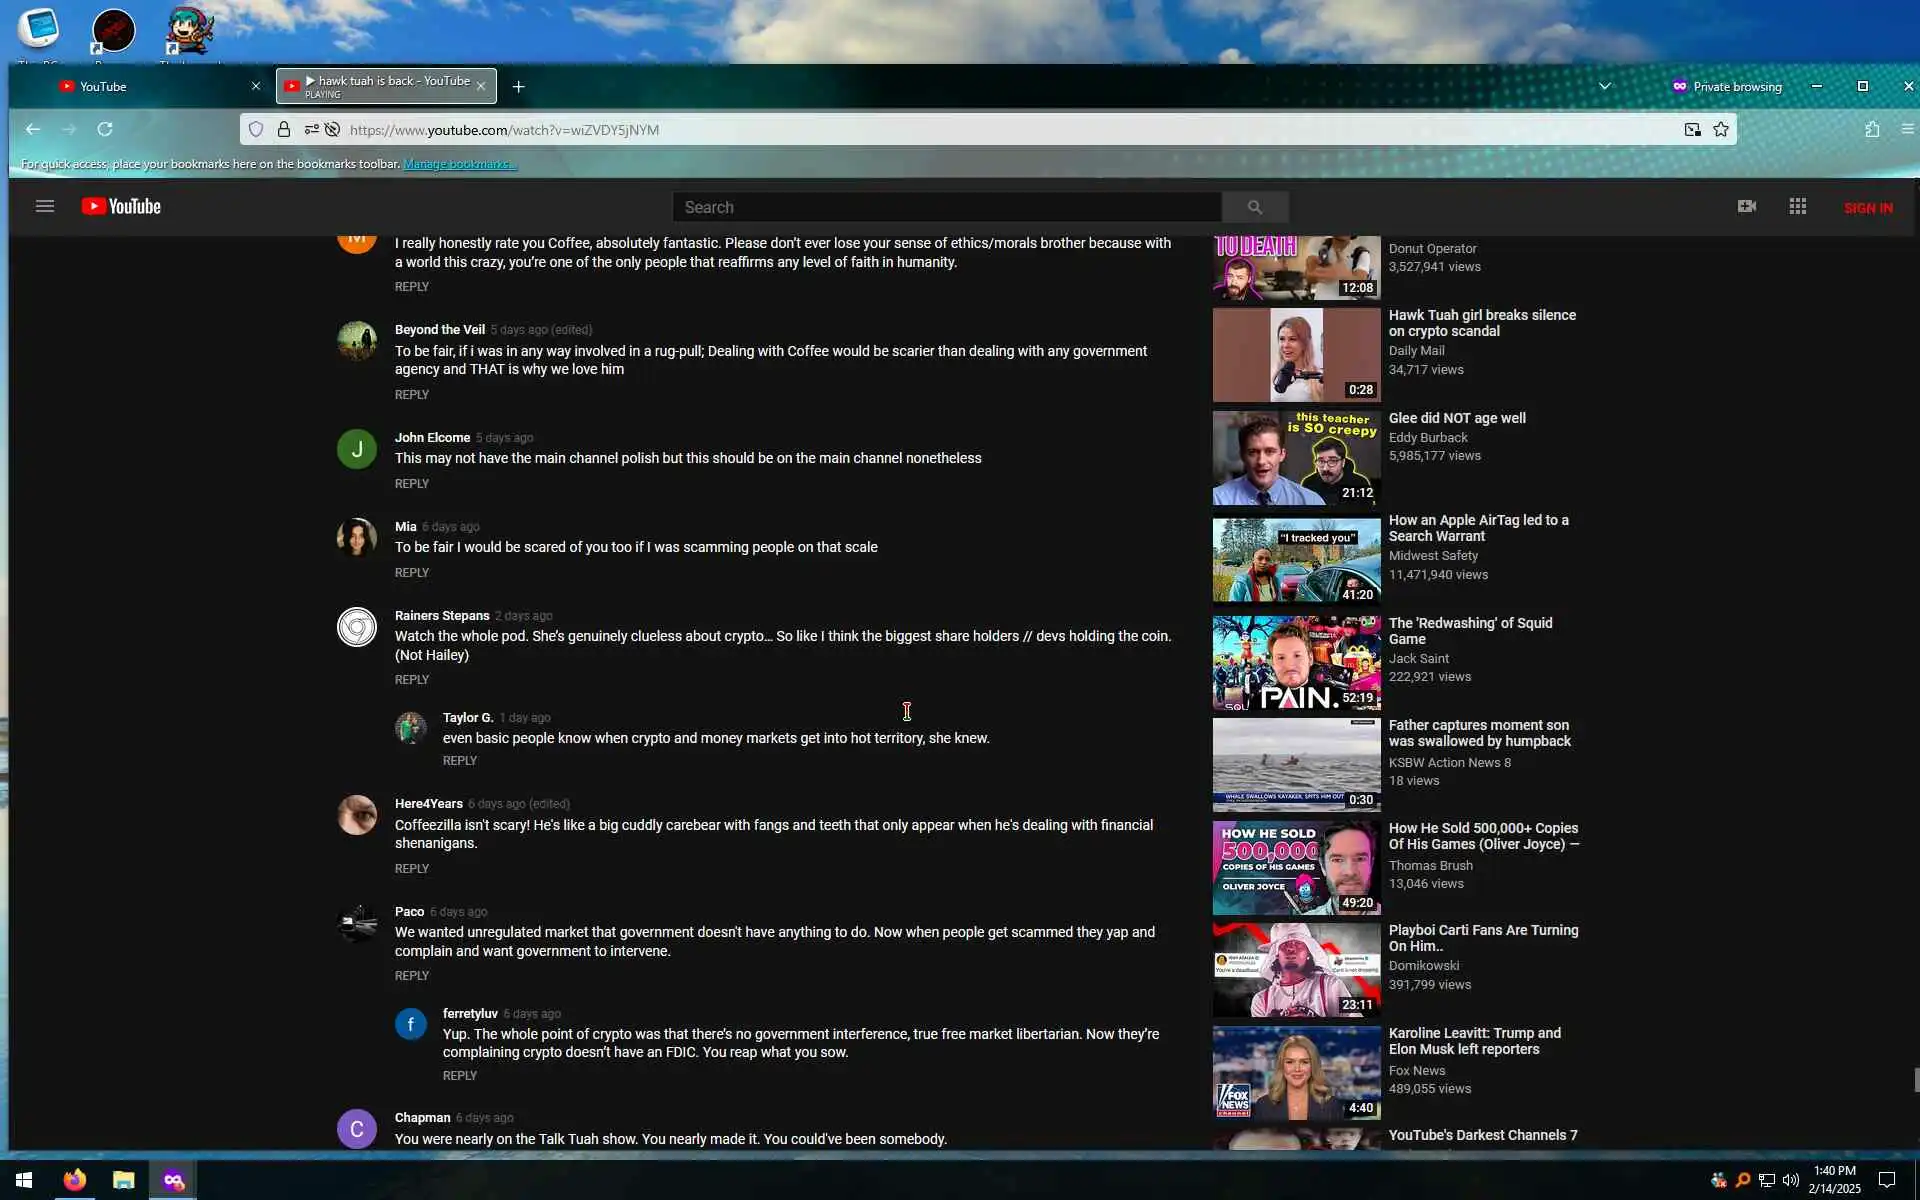
Task: Click the page vertical scrollbar thumb
Action: (x=1915, y=1080)
